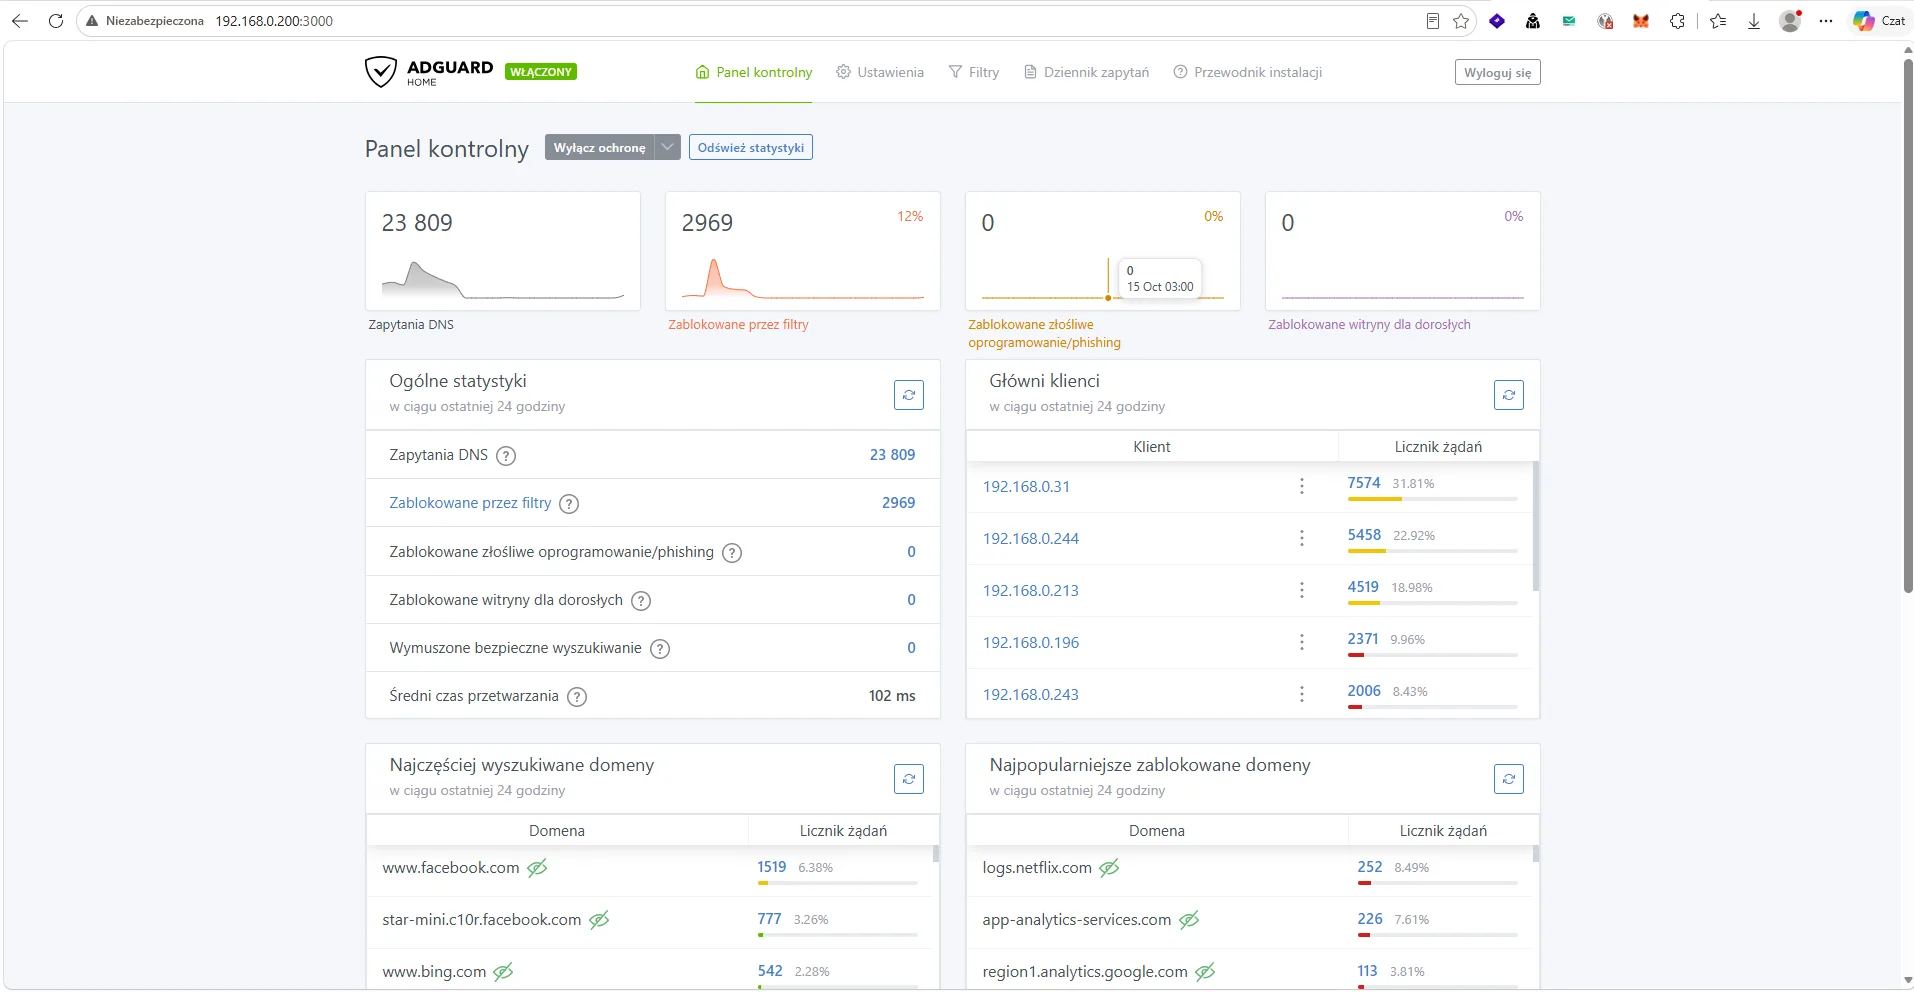The image size is (1914, 992).
Task: Add page to favorites with star icon
Action: coord(1461,21)
